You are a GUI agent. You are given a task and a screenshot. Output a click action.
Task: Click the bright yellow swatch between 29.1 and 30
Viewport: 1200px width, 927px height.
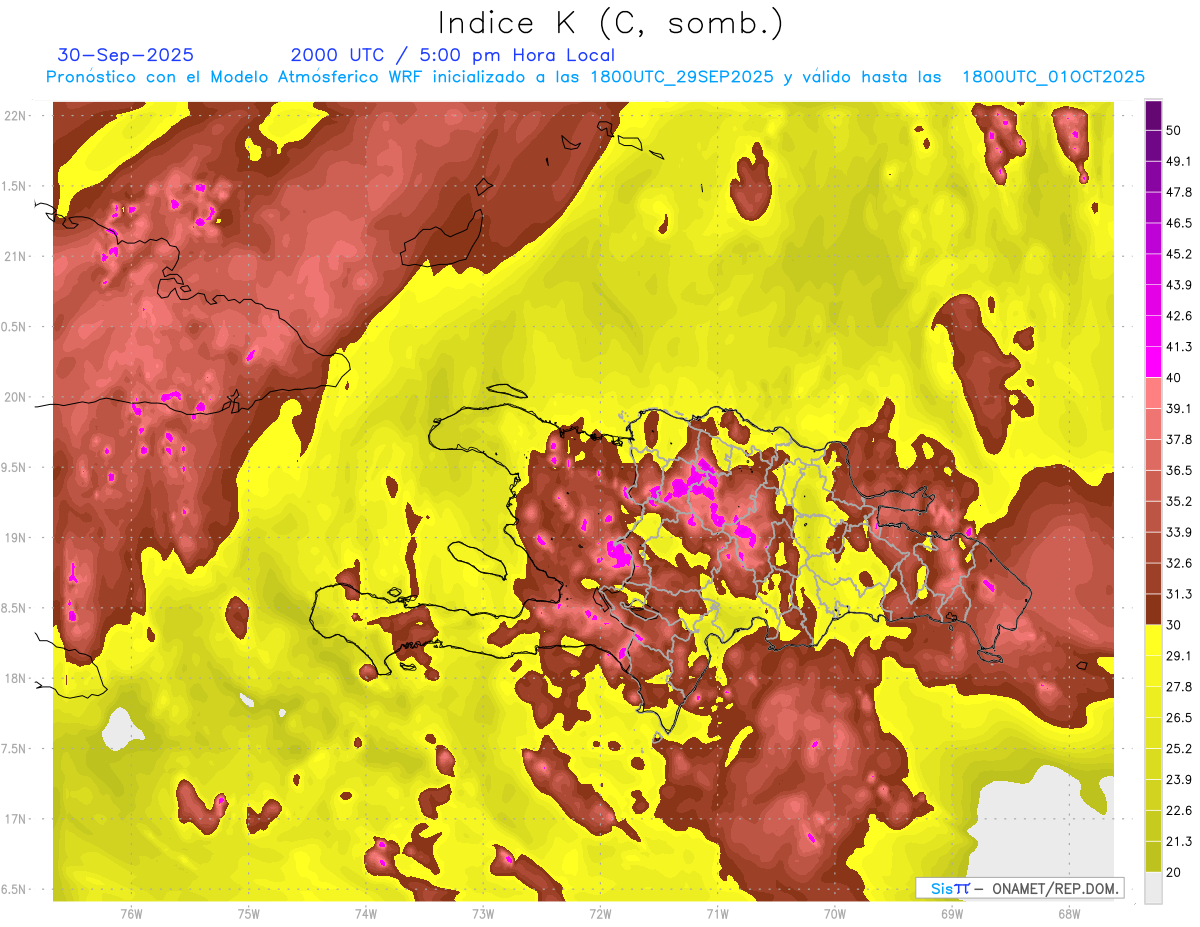[1153, 640]
